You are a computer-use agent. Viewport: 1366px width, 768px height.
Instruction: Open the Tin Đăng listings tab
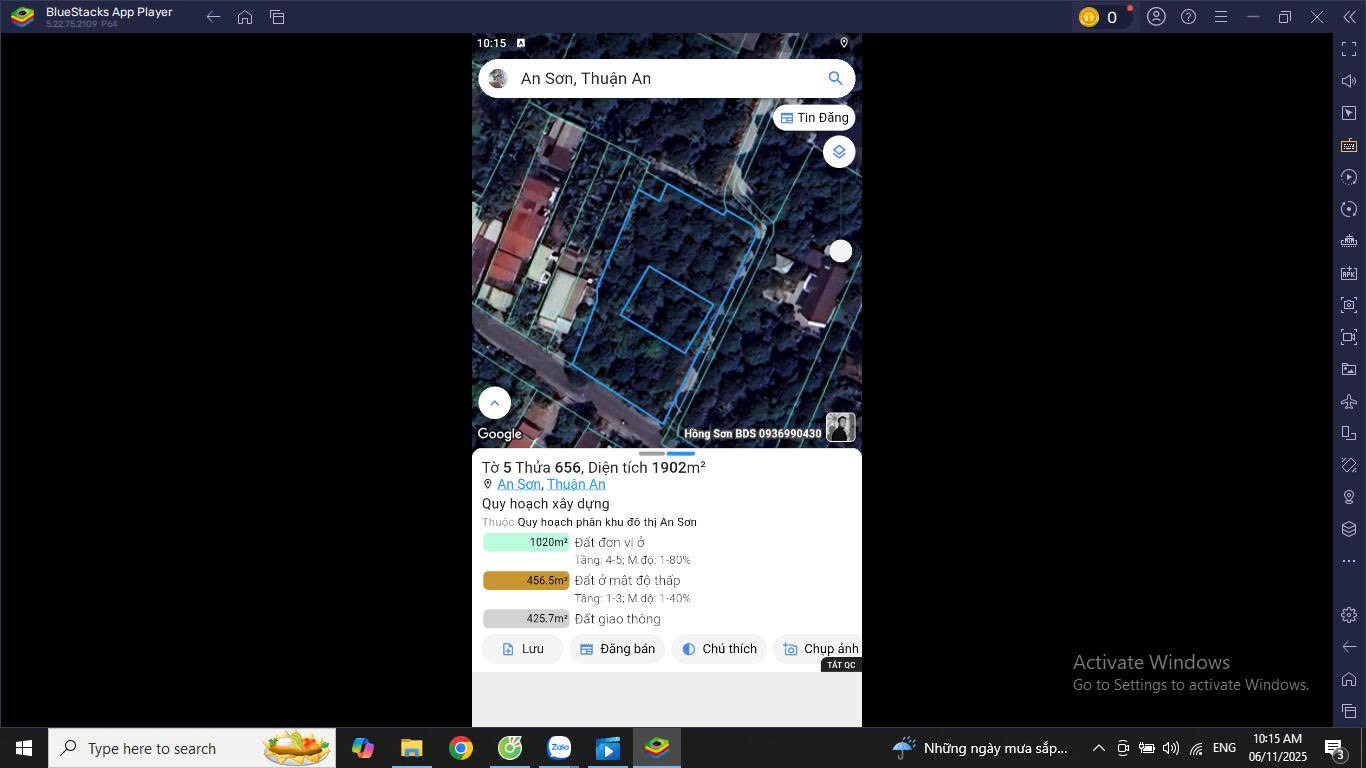814,118
